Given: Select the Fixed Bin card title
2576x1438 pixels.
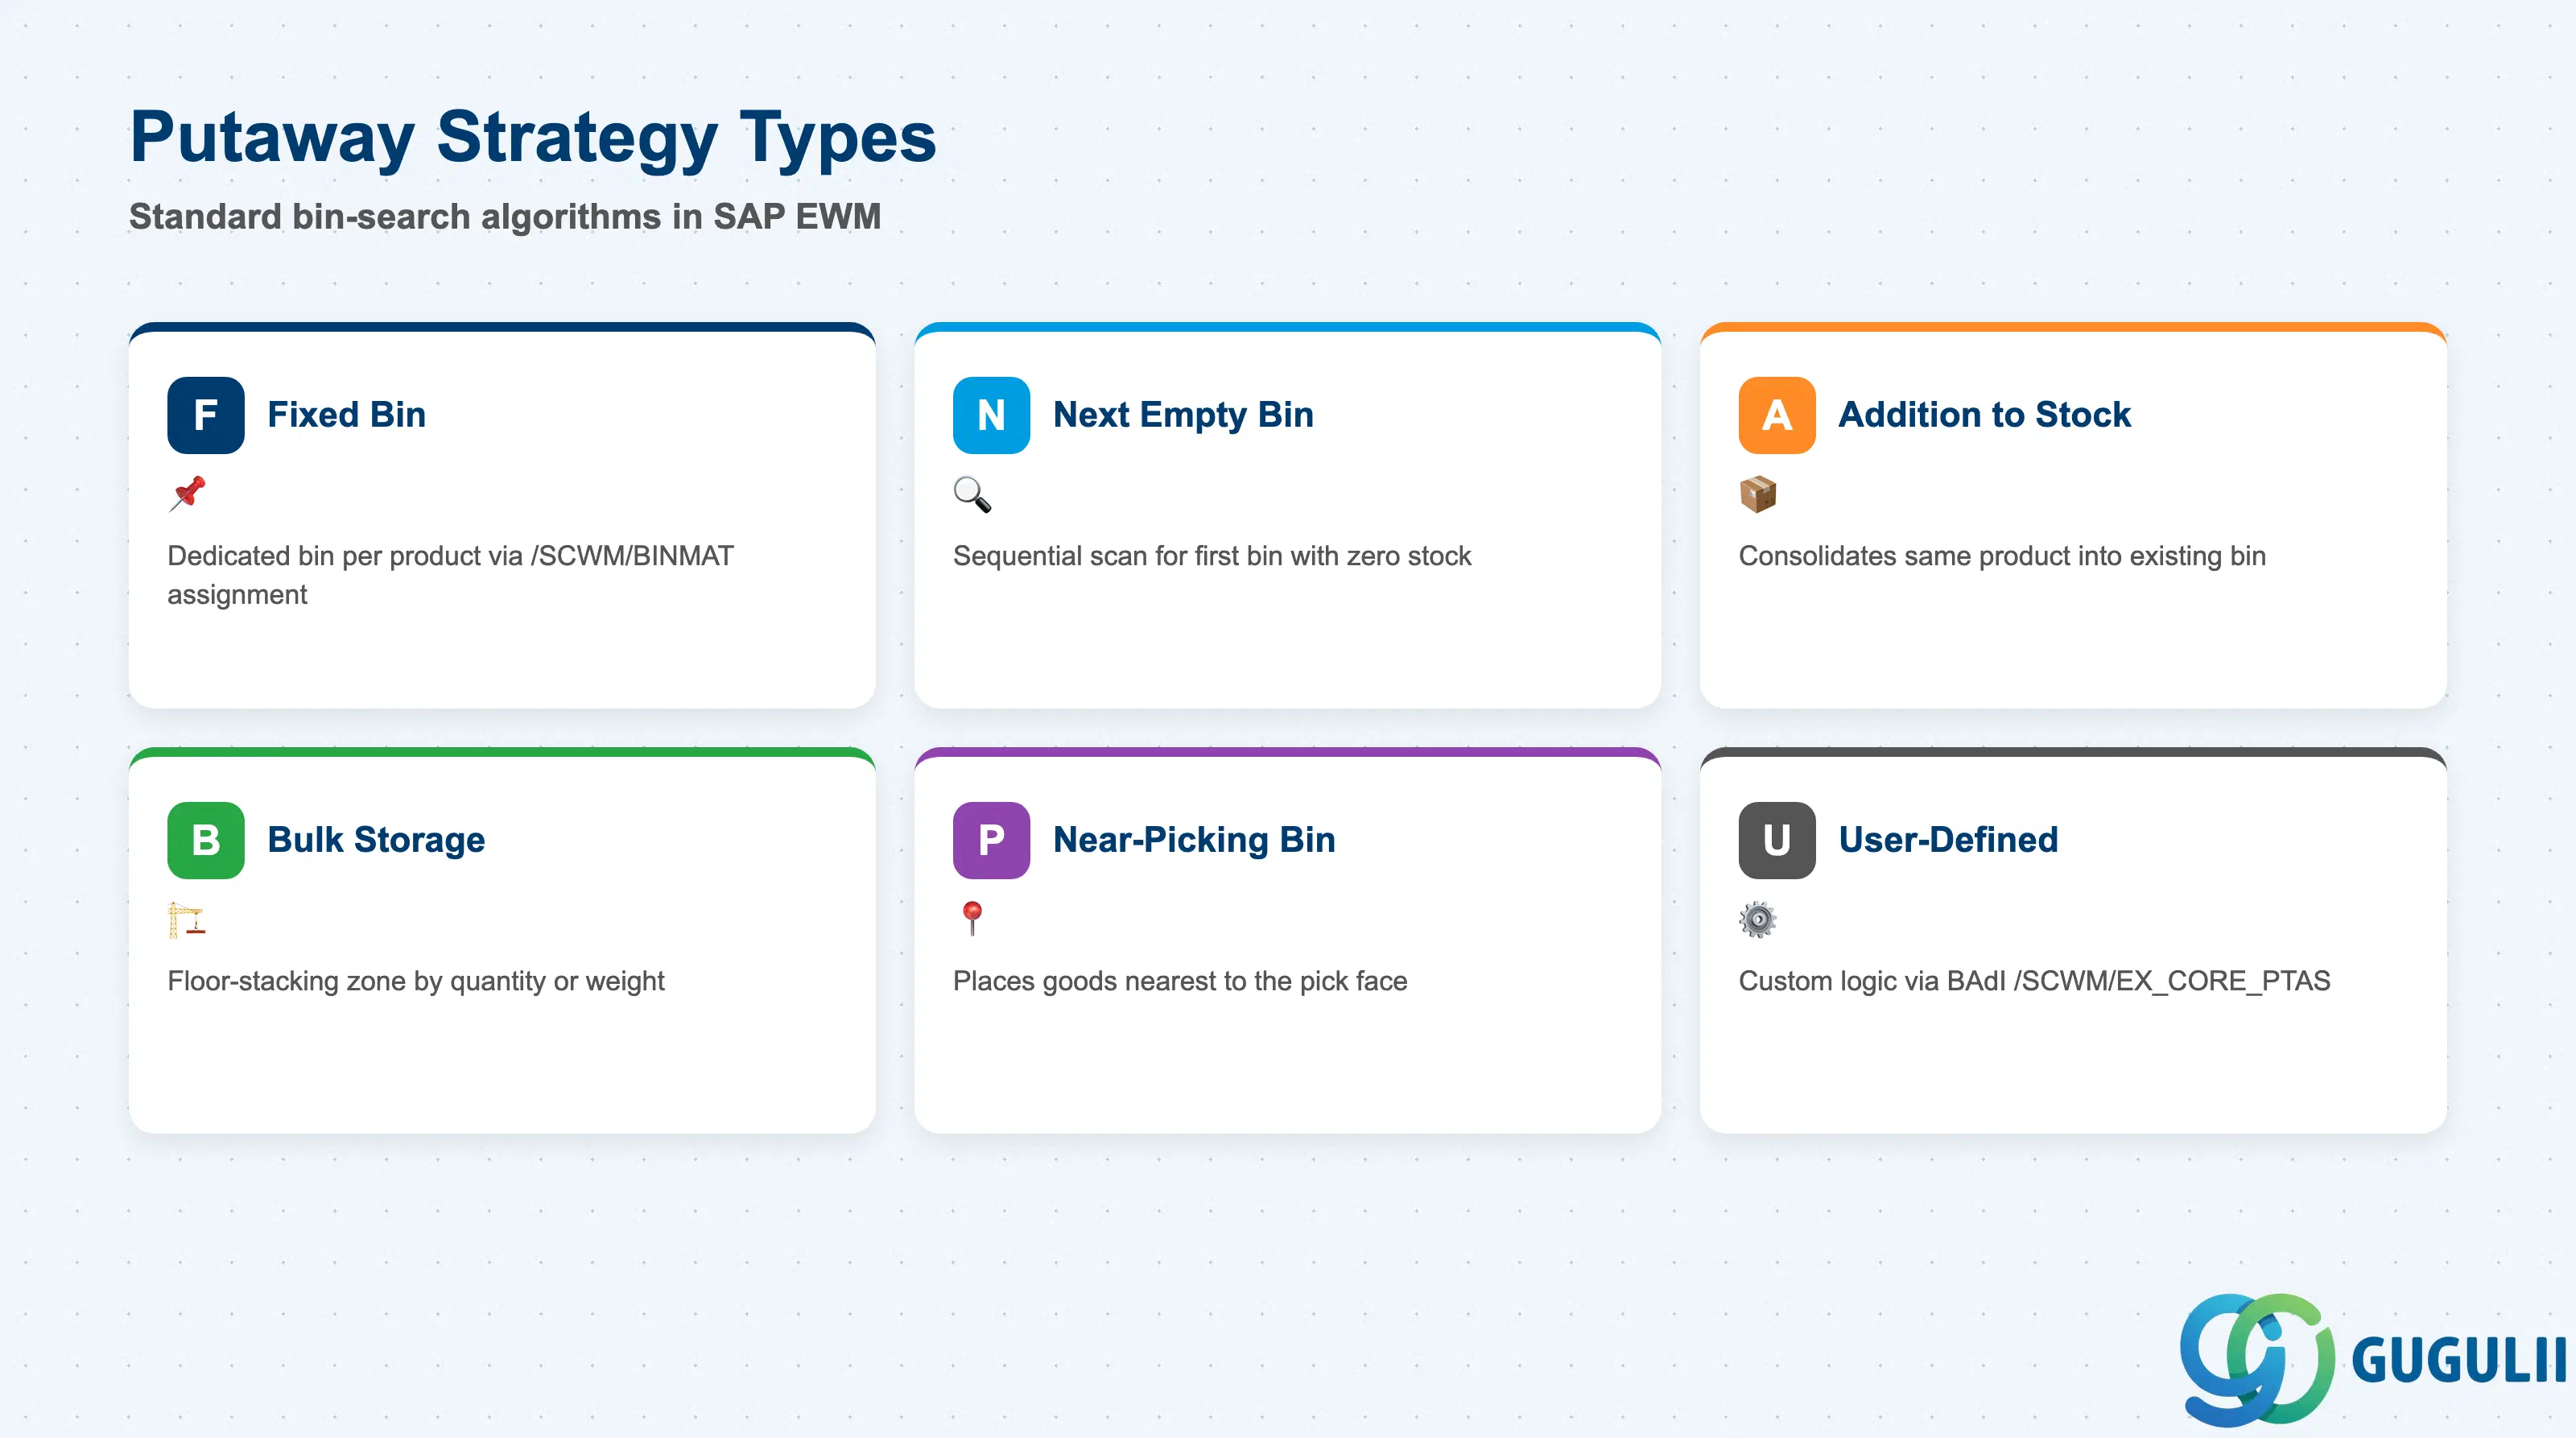Looking at the screenshot, I should pos(346,415).
